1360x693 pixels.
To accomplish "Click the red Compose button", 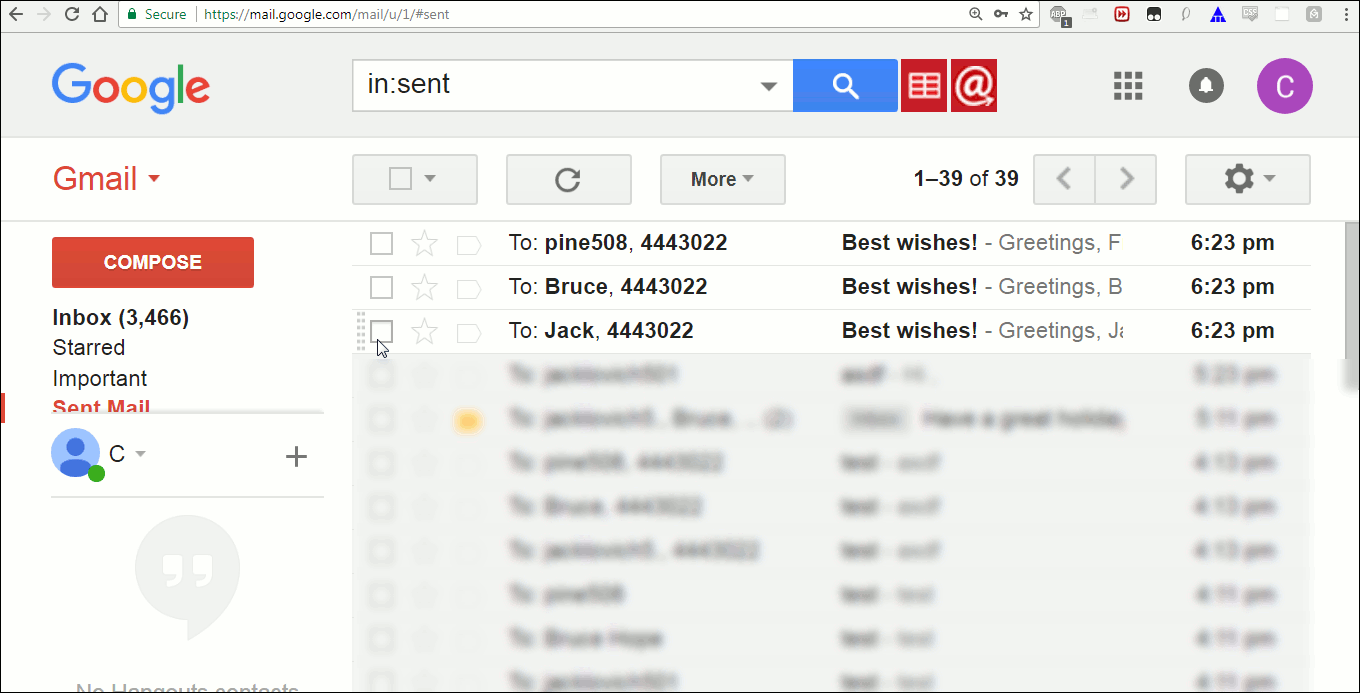I will 152,262.
